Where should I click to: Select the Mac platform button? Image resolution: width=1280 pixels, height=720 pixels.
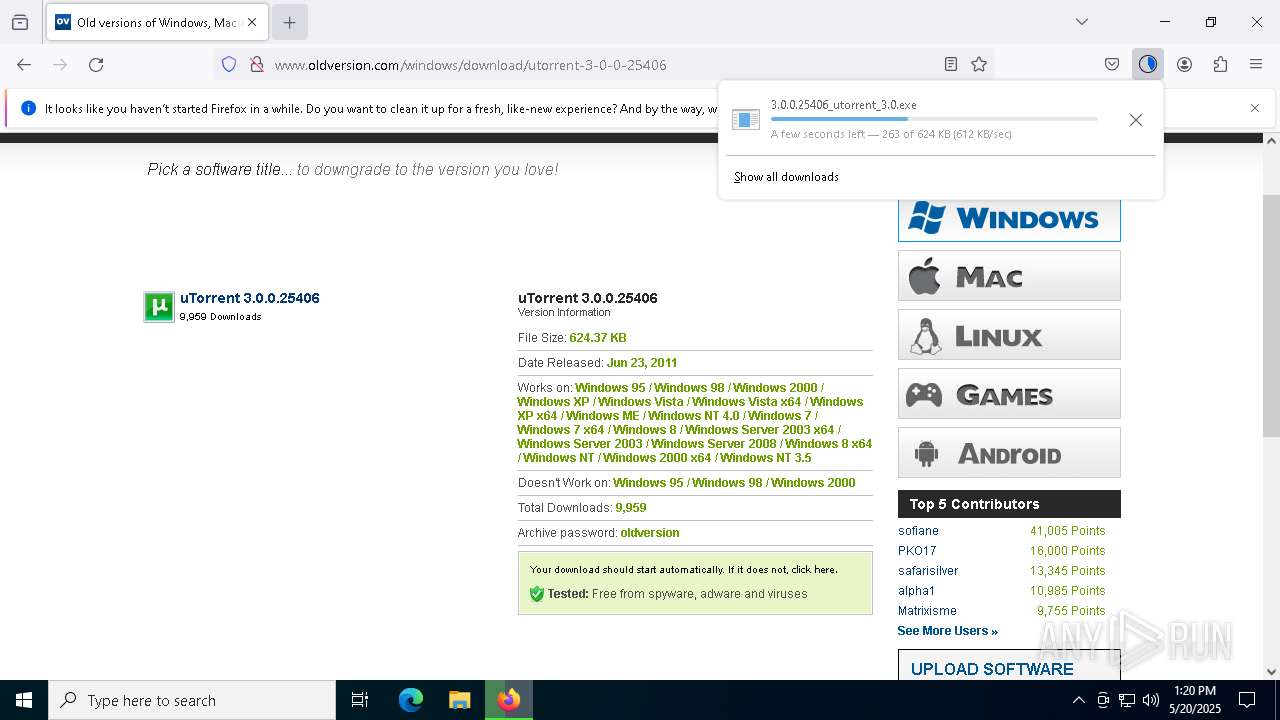pos(1009,276)
